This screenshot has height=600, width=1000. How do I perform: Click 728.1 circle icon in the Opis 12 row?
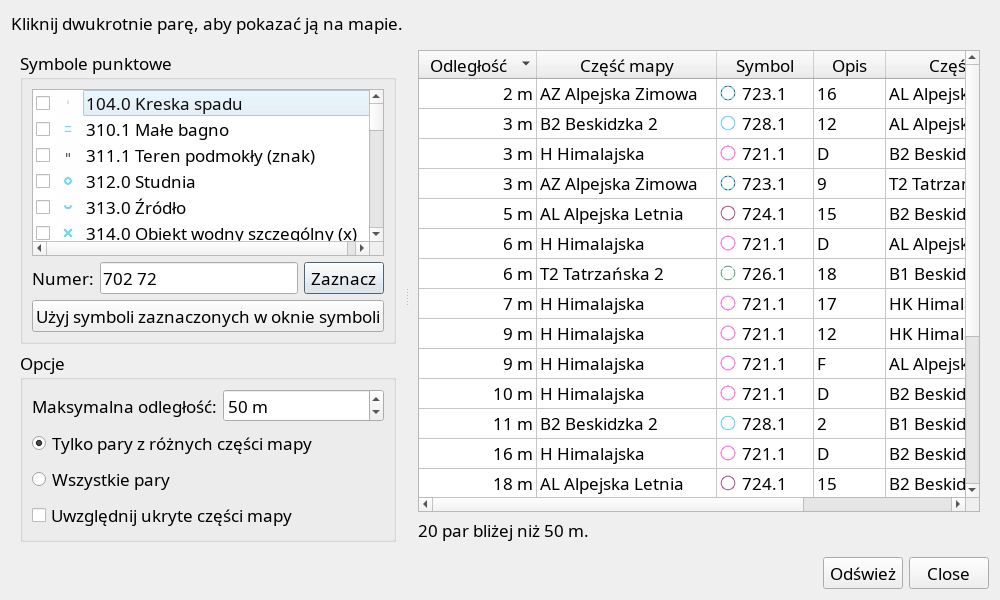coord(728,124)
